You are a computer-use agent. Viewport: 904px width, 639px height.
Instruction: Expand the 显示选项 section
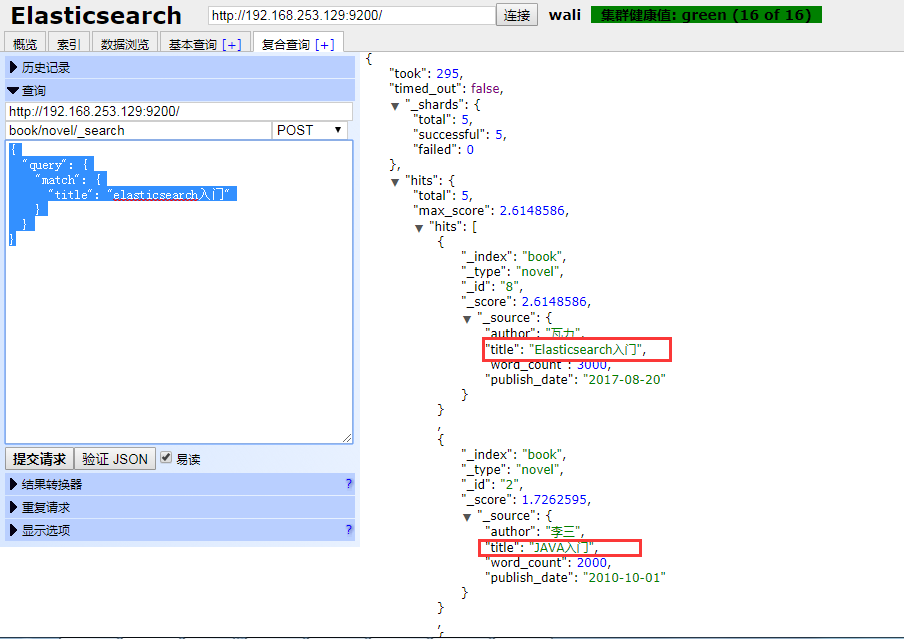(x=180, y=530)
